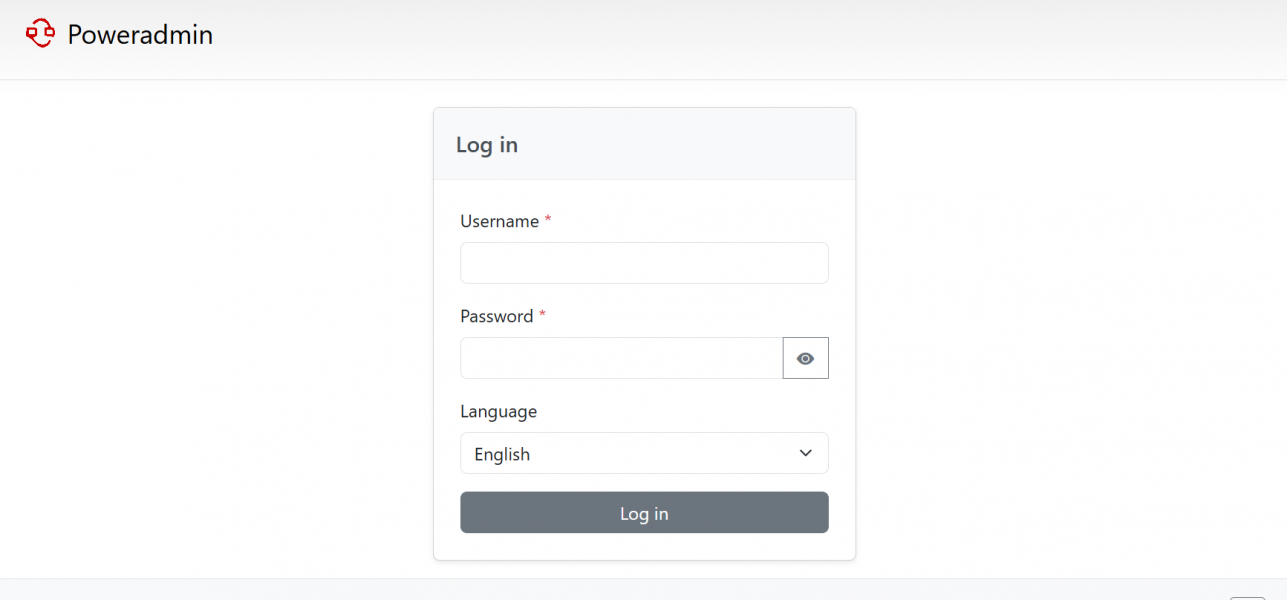Click inside the Password text box
Screen dimensions: 1287x600
click(x=621, y=358)
